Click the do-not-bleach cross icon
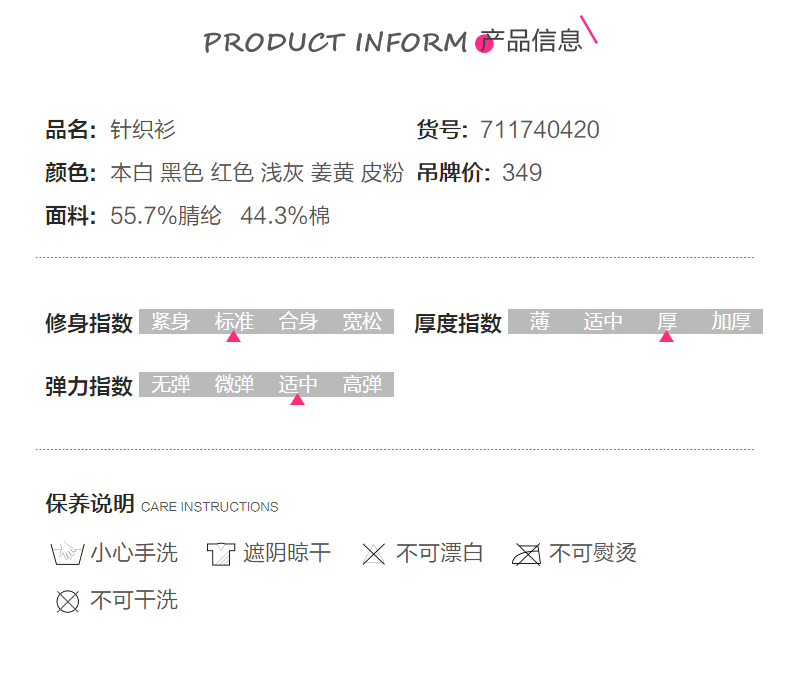790x681 pixels. coord(373,554)
